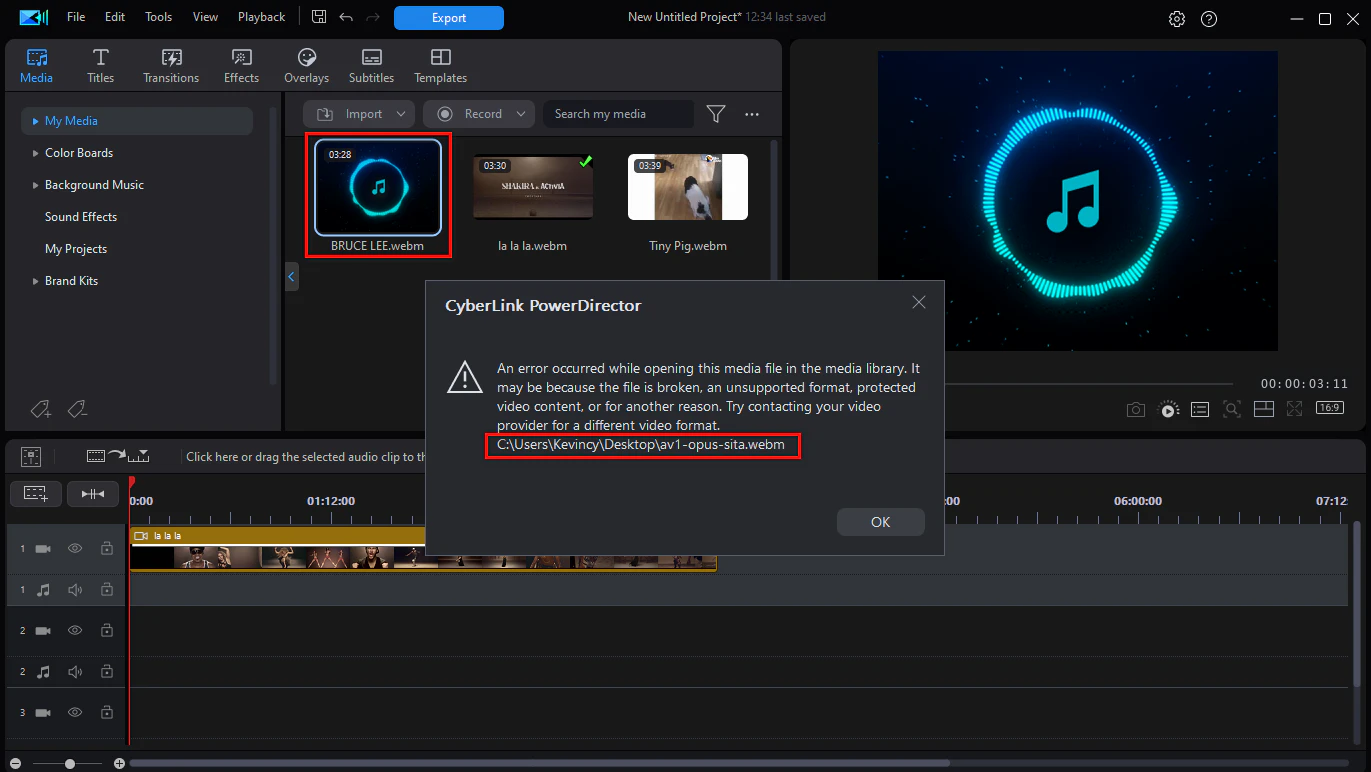Image resolution: width=1371 pixels, height=772 pixels.
Task: Click the preview list view icon
Action: tap(1200, 409)
